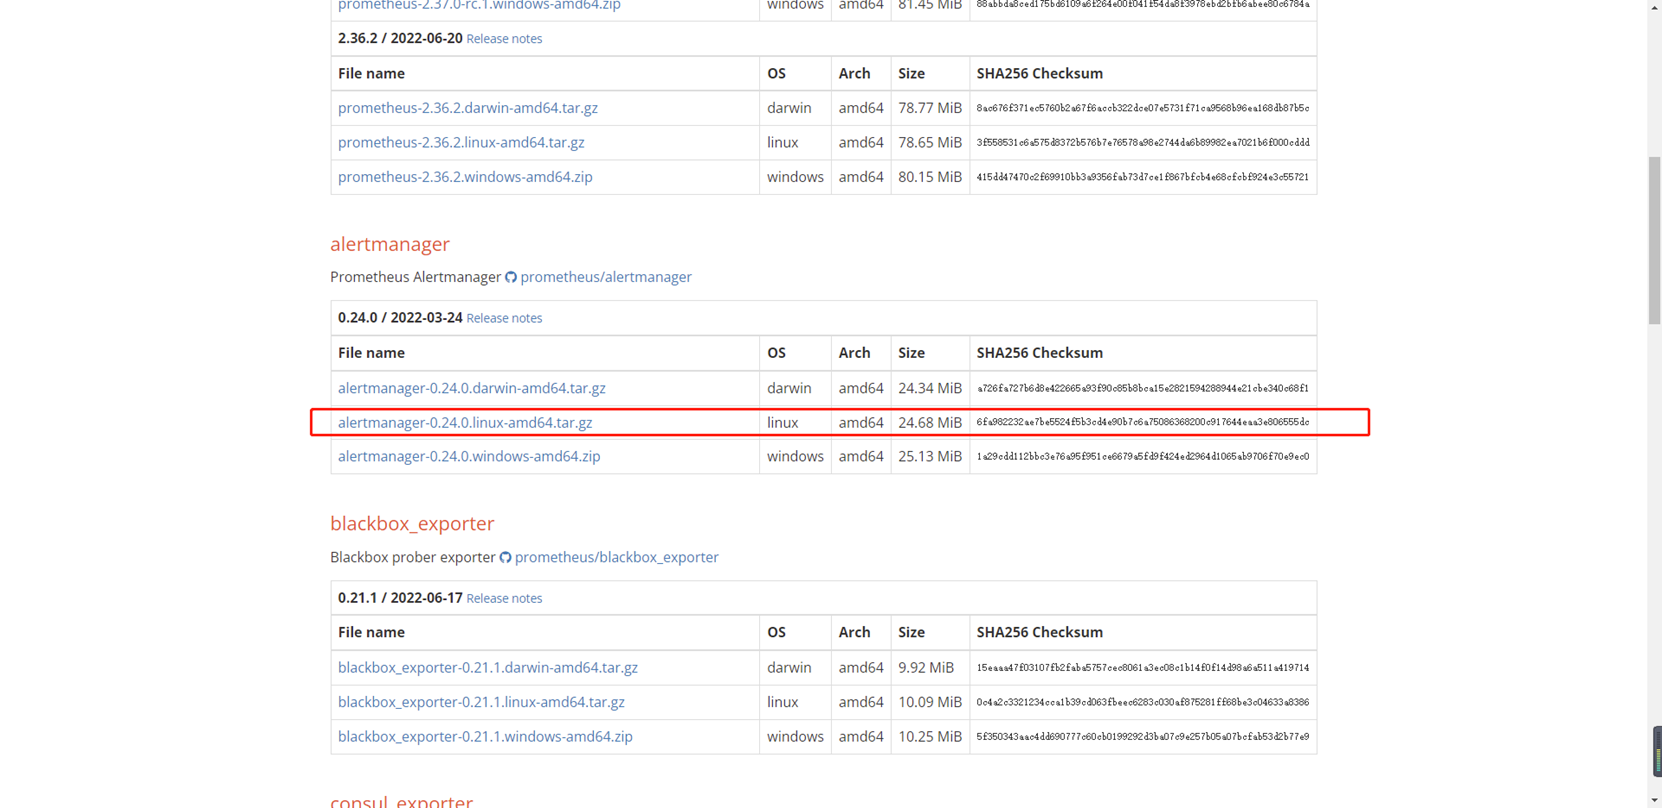The height and width of the screenshot is (808, 1662).
Task: Select 10.25 MiB size cell
Action: [930, 736]
